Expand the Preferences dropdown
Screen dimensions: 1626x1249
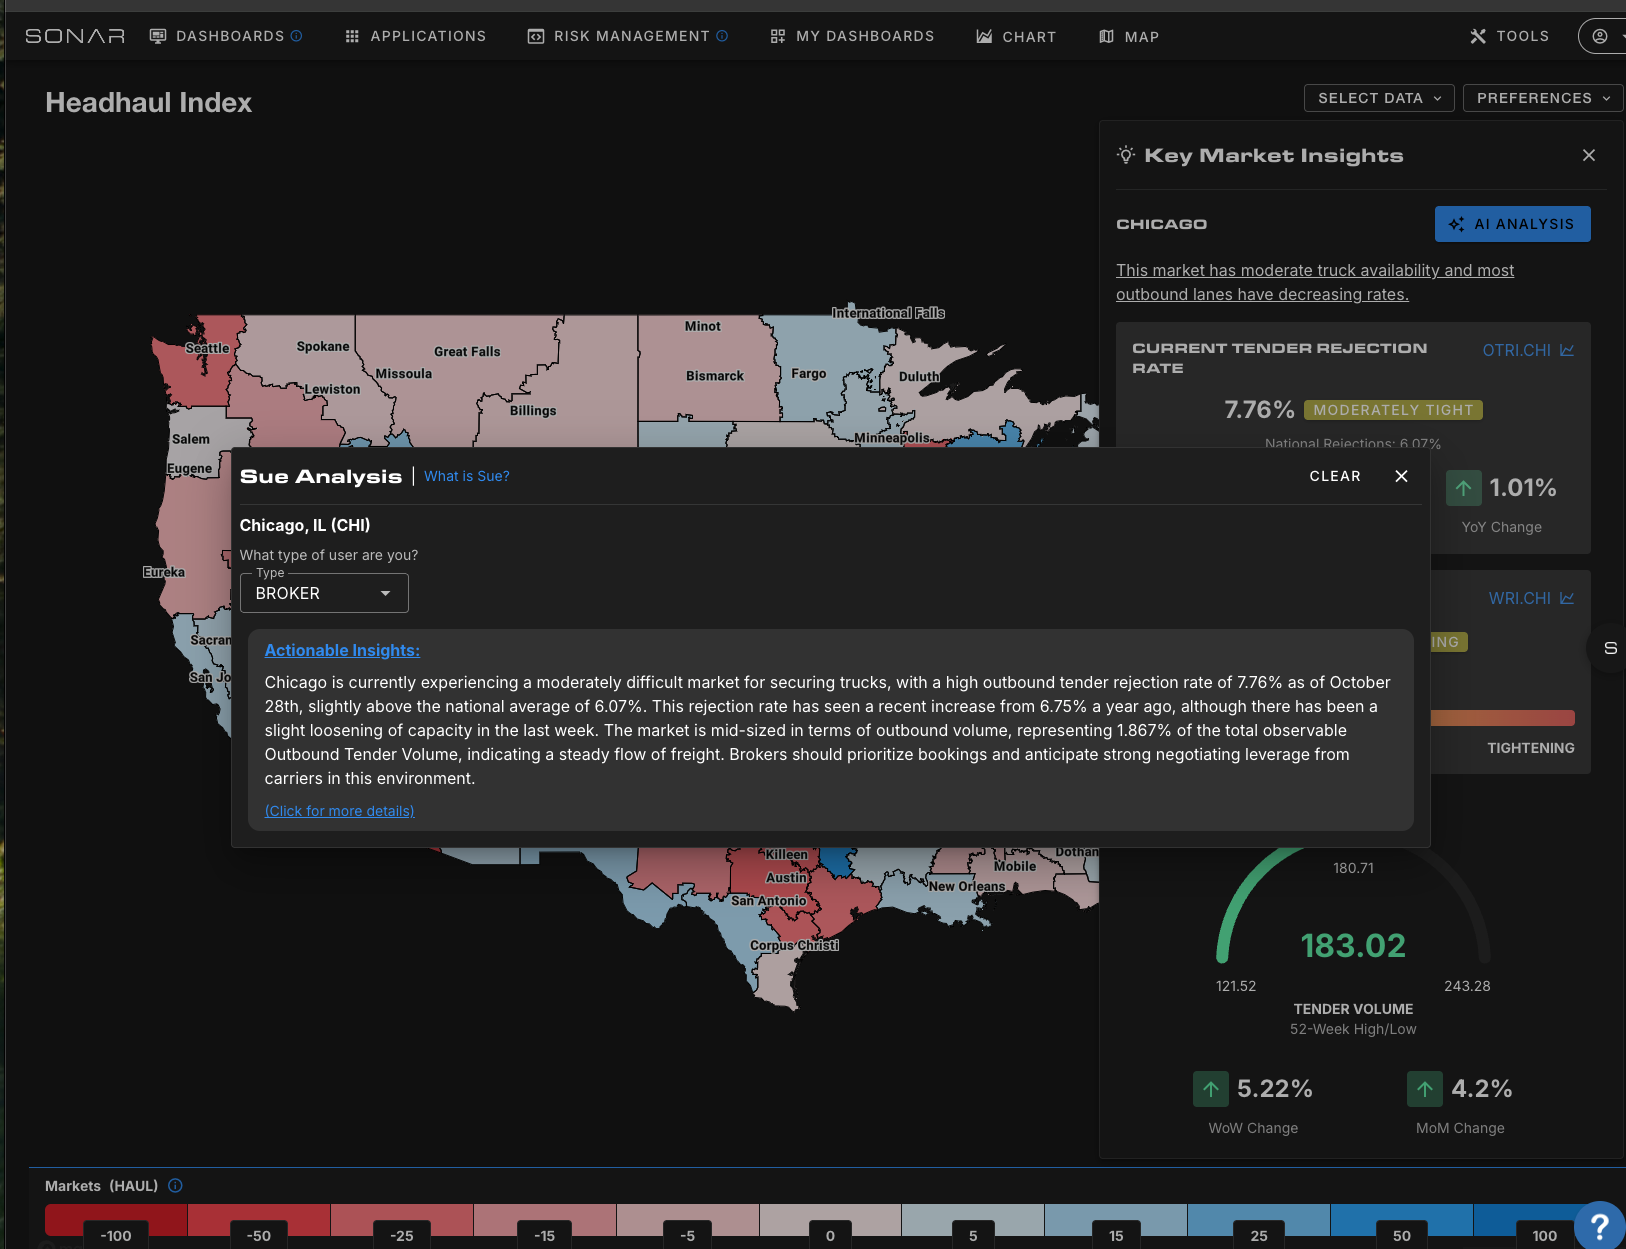tap(1542, 98)
